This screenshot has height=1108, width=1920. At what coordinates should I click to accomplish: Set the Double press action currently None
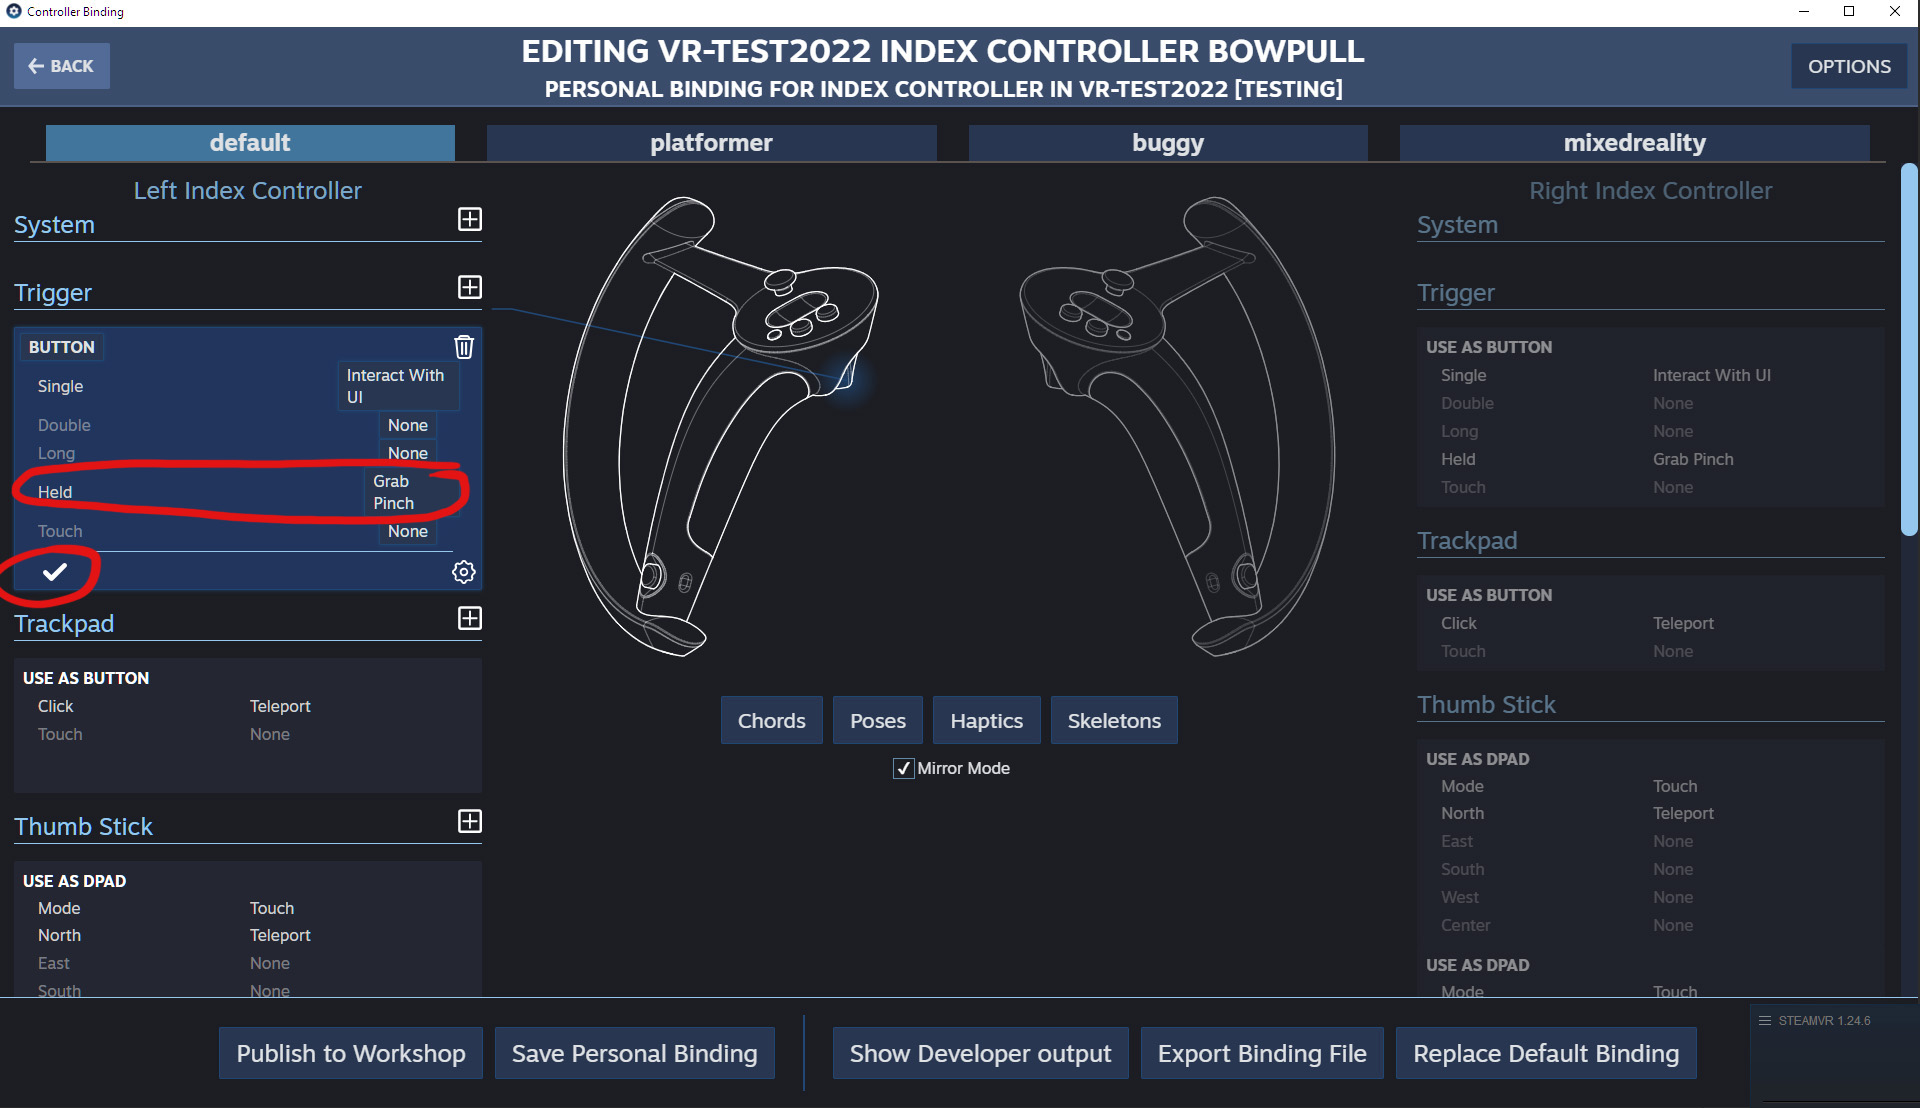pos(407,425)
